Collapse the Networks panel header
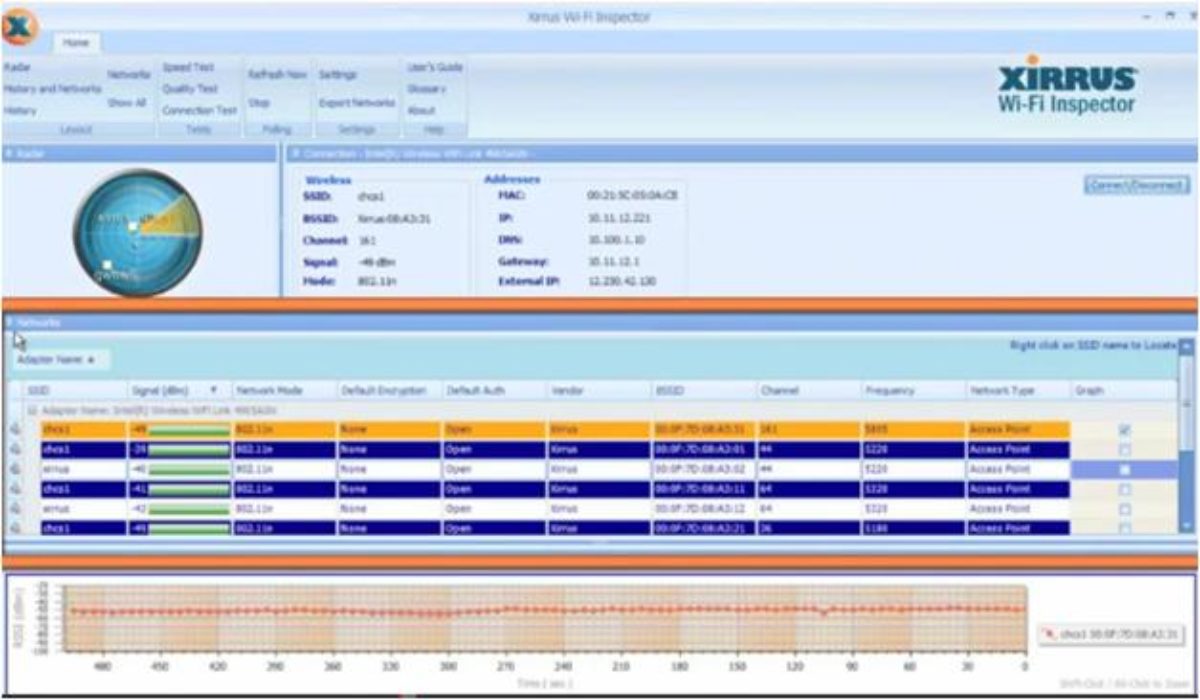1200x700 pixels. 600,323
